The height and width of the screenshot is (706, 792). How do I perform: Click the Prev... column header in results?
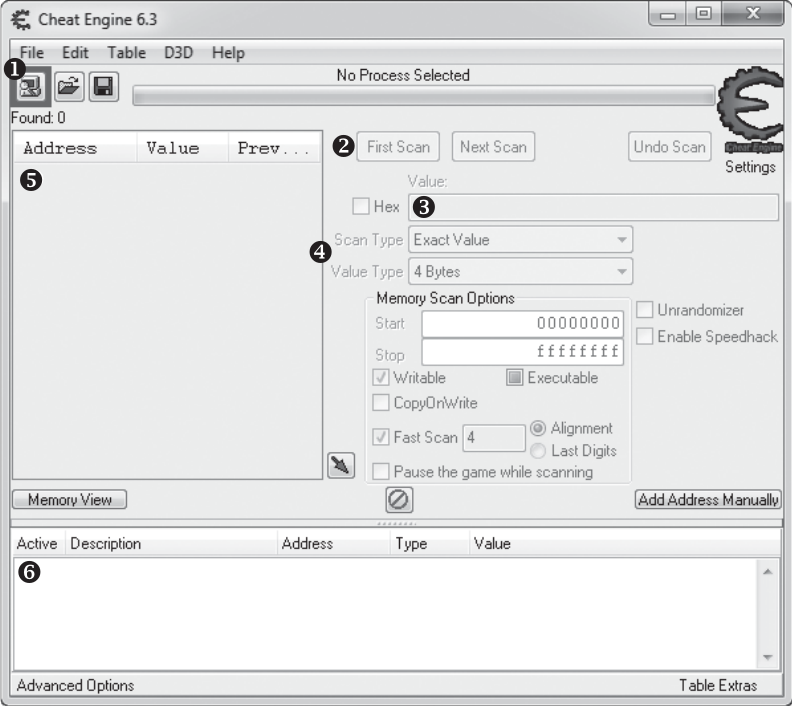274,148
